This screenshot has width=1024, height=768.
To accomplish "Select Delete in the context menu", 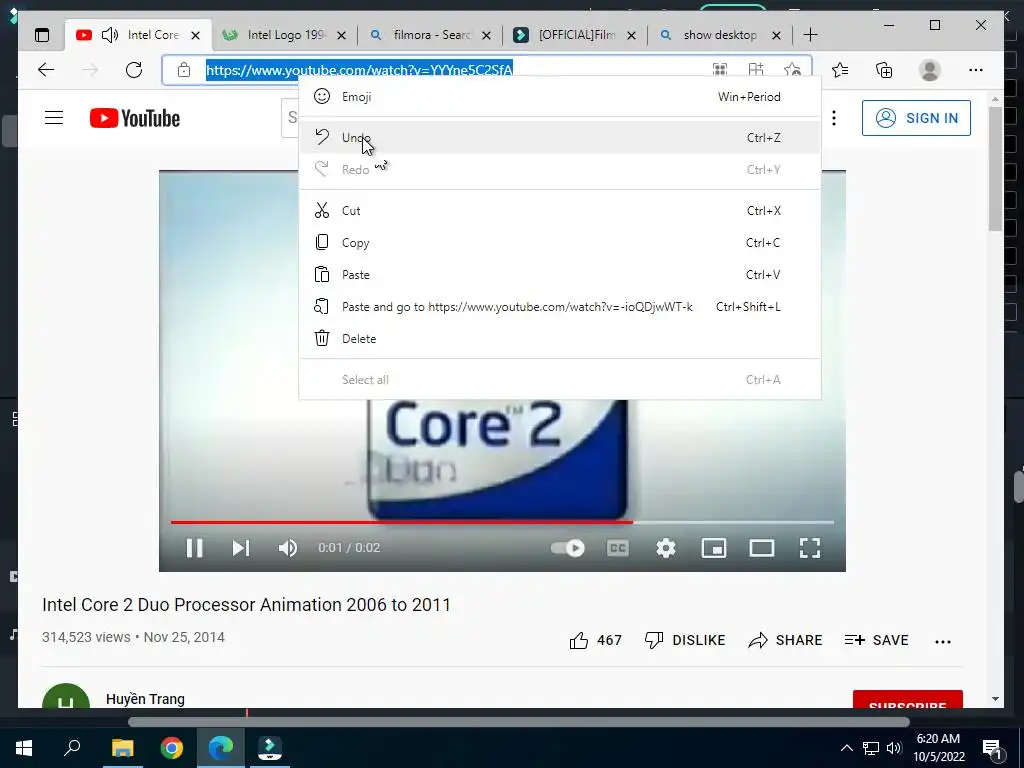I will pyautogui.click(x=560, y=338).
